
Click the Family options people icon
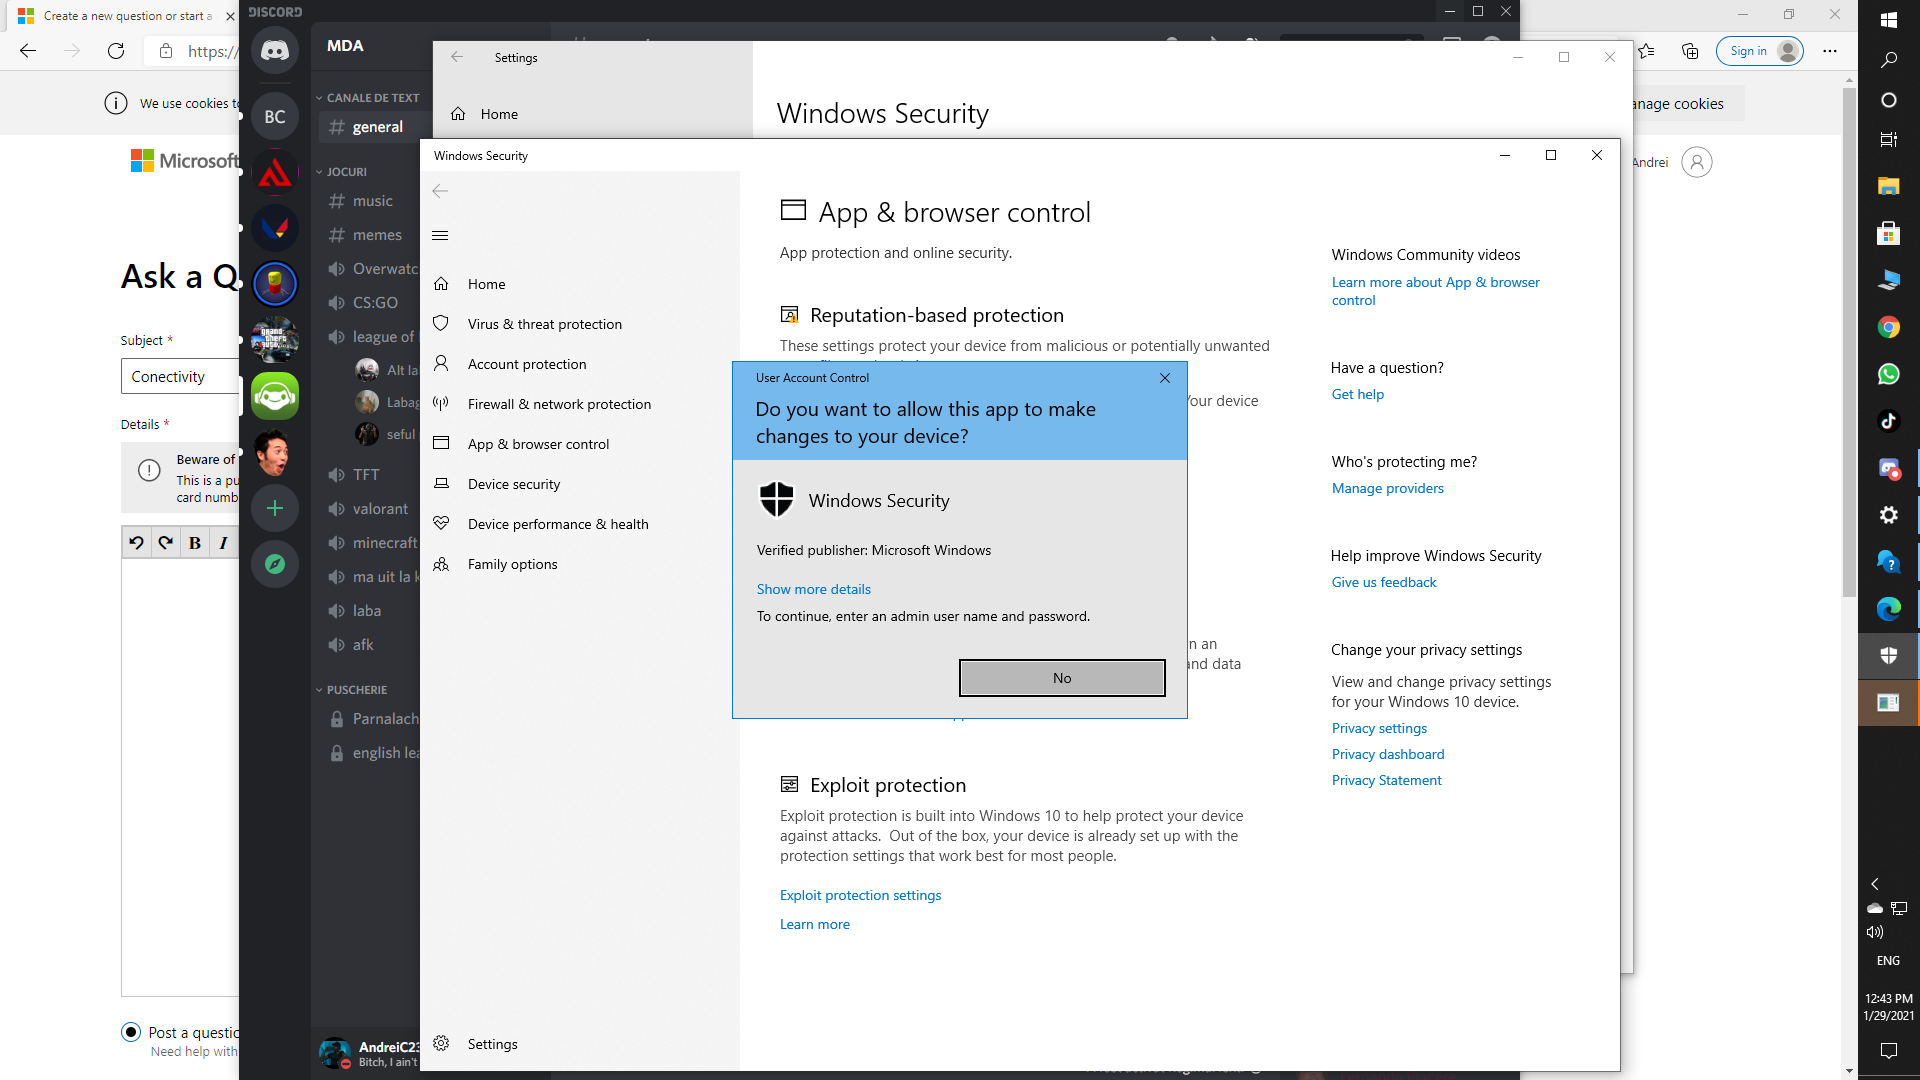click(x=441, y=564)
